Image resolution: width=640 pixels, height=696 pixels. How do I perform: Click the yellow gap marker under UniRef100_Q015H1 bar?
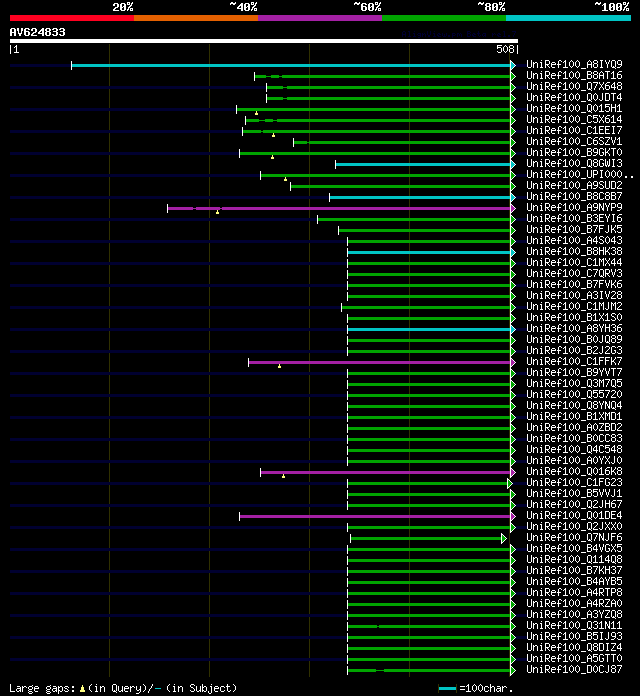pyautogui.click(x=257, y=113)
